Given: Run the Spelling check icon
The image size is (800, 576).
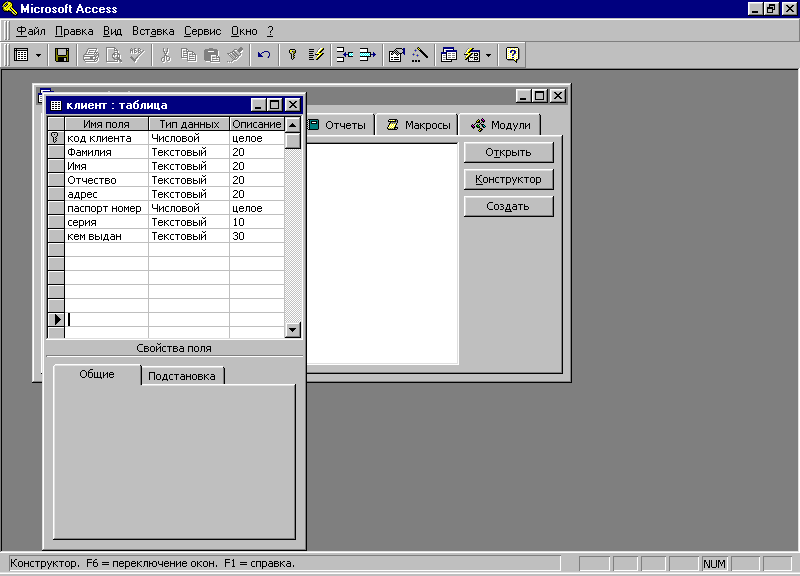Looking at the screenshot, I should pos(137,55).
